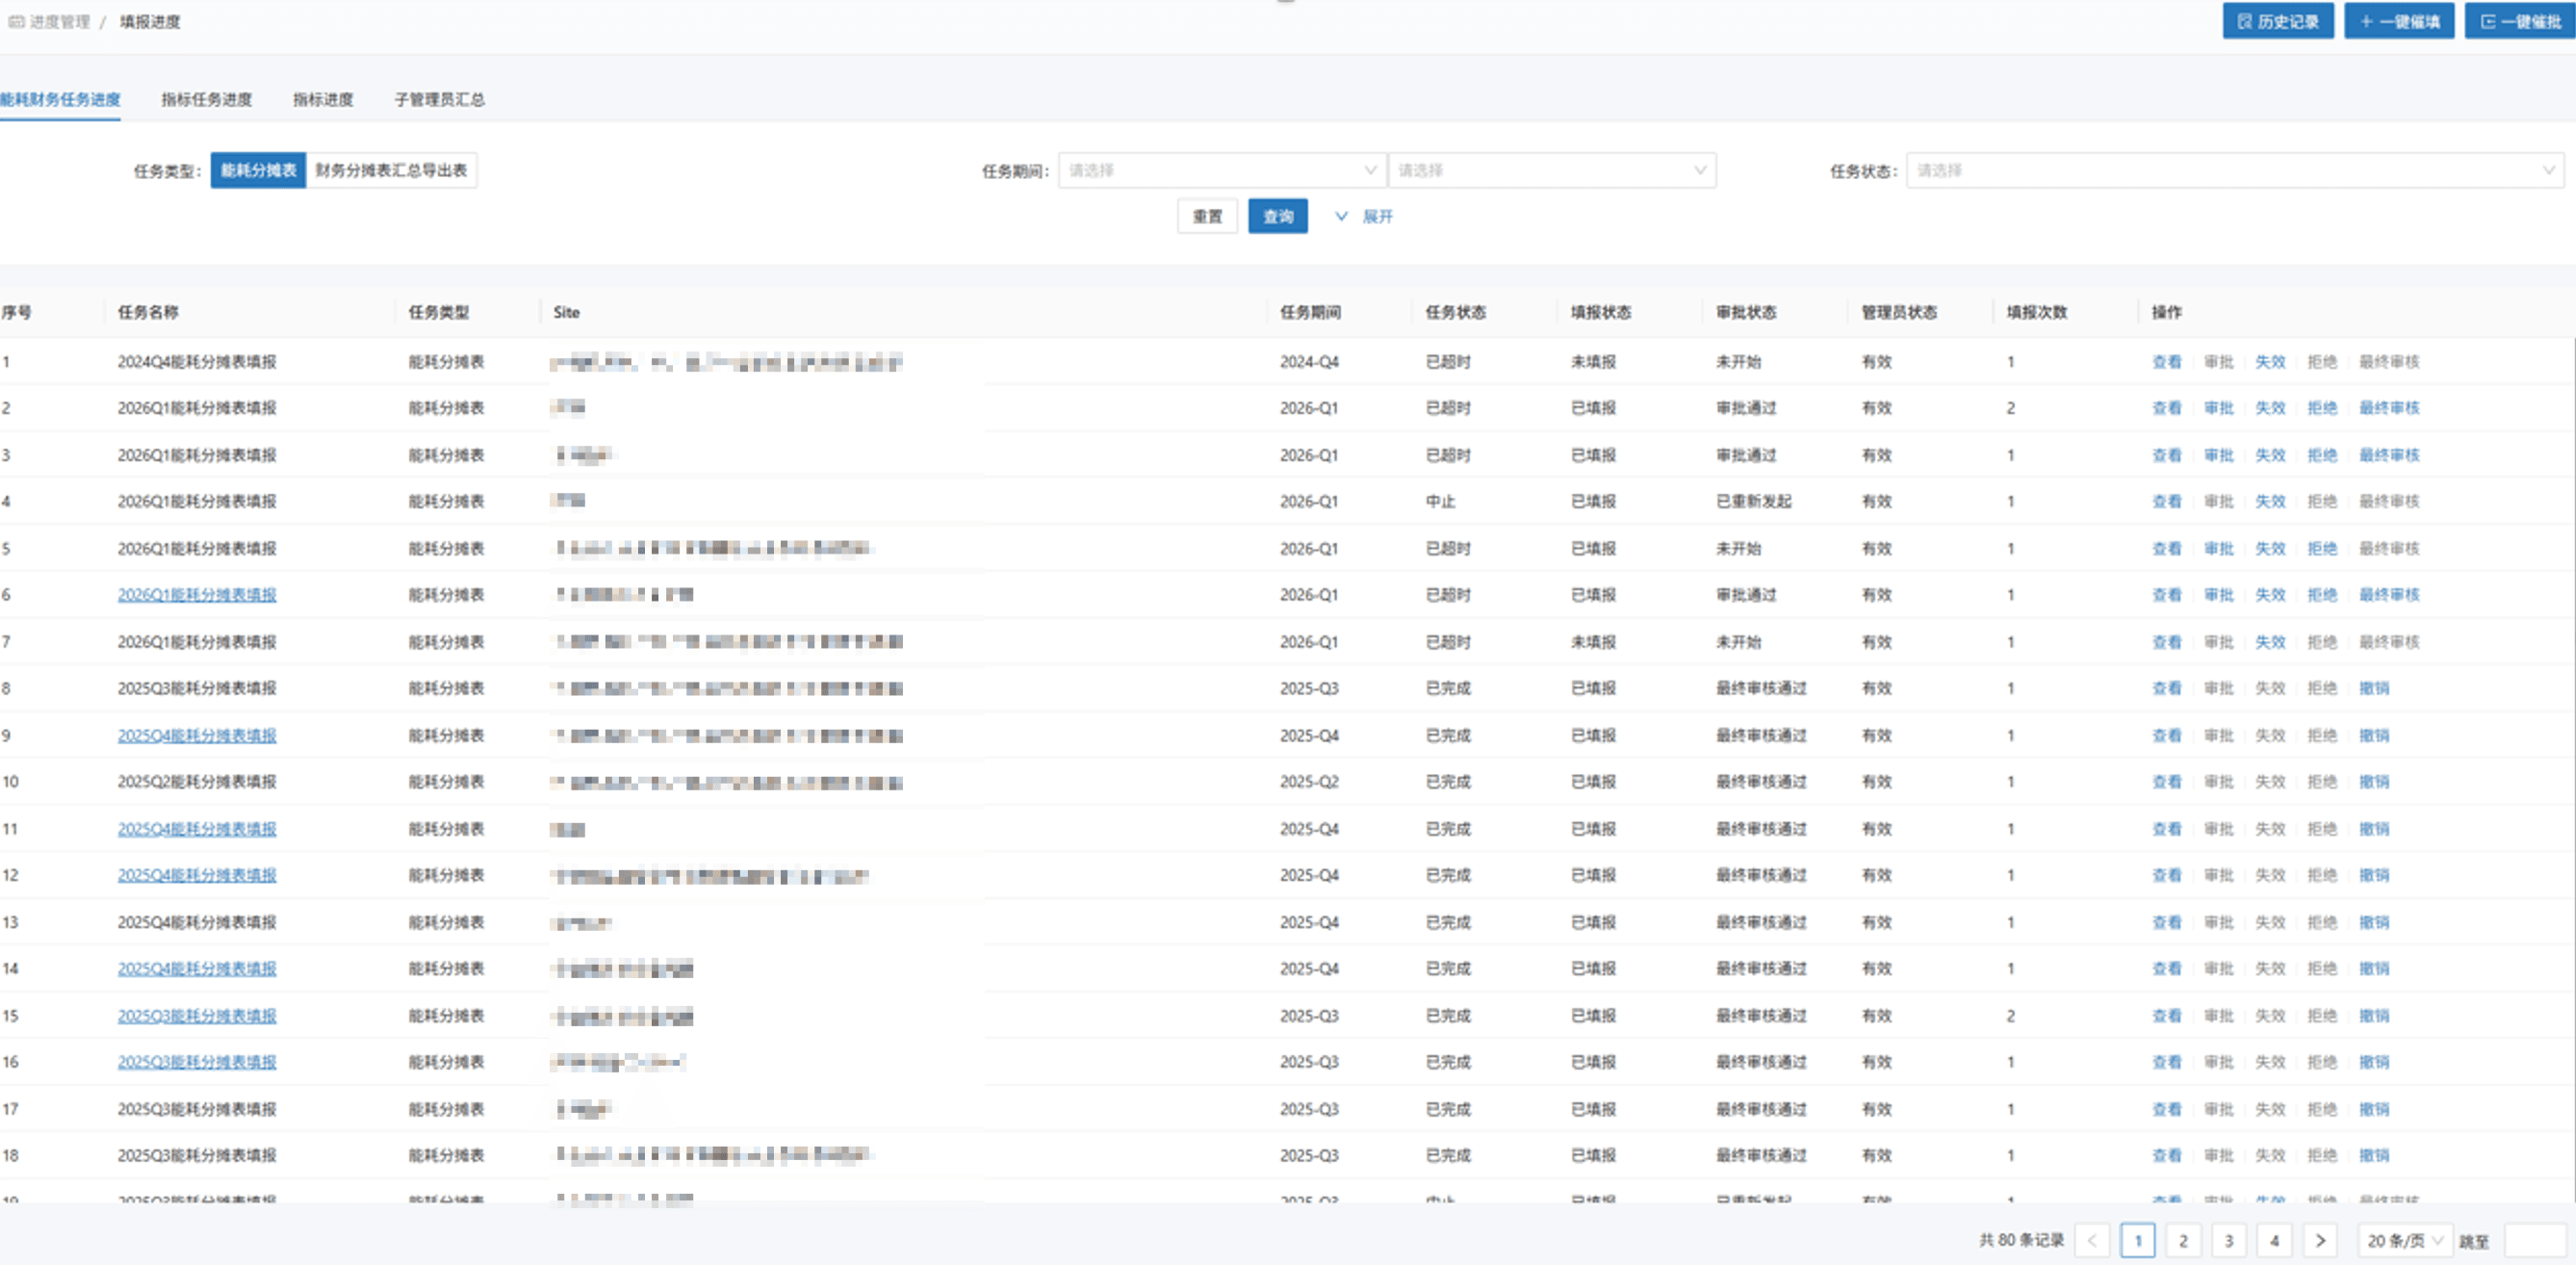Click the 填报进度 breadcrumb text

(x=150, y=21)
